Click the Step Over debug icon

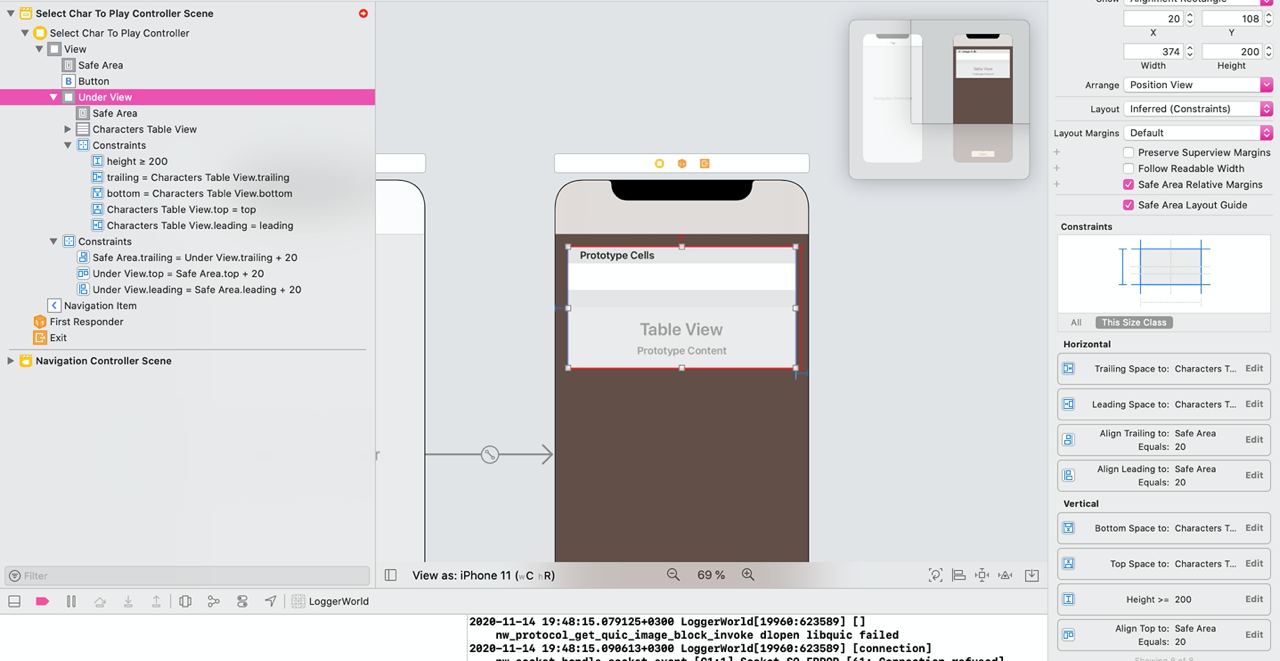click(99, 601)
